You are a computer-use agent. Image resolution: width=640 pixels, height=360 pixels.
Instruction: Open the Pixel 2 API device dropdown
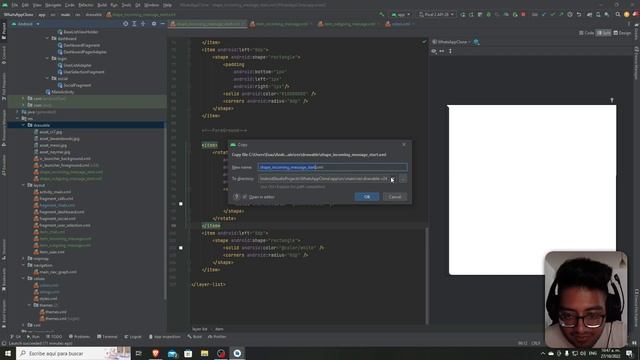tap(436, 14)
